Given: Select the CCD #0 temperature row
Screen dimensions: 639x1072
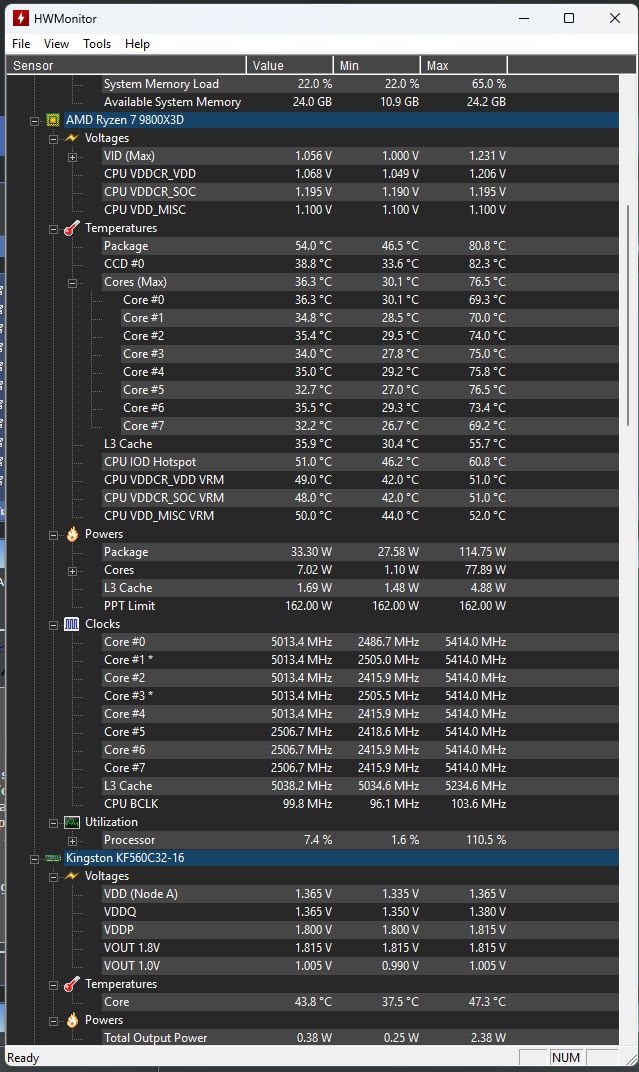Looking at the screenshot, I should point(359,264).
